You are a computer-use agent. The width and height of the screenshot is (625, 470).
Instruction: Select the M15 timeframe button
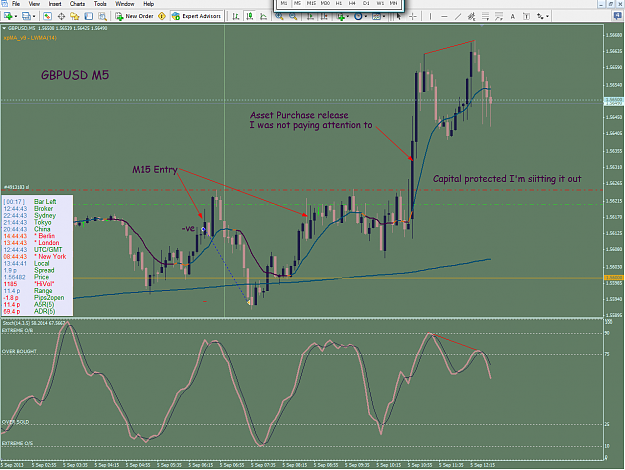coord(311,3)
